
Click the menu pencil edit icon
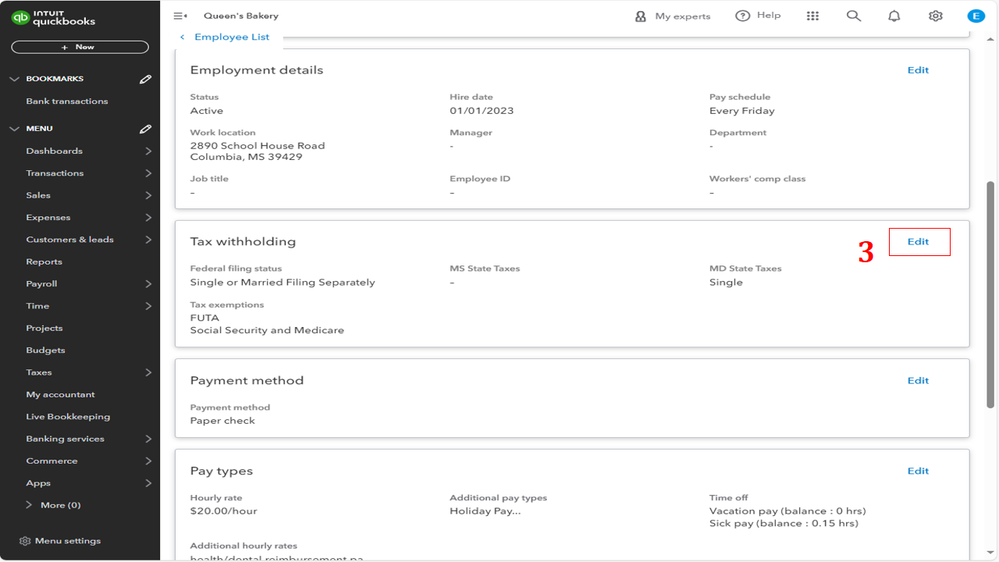[146, 129]
